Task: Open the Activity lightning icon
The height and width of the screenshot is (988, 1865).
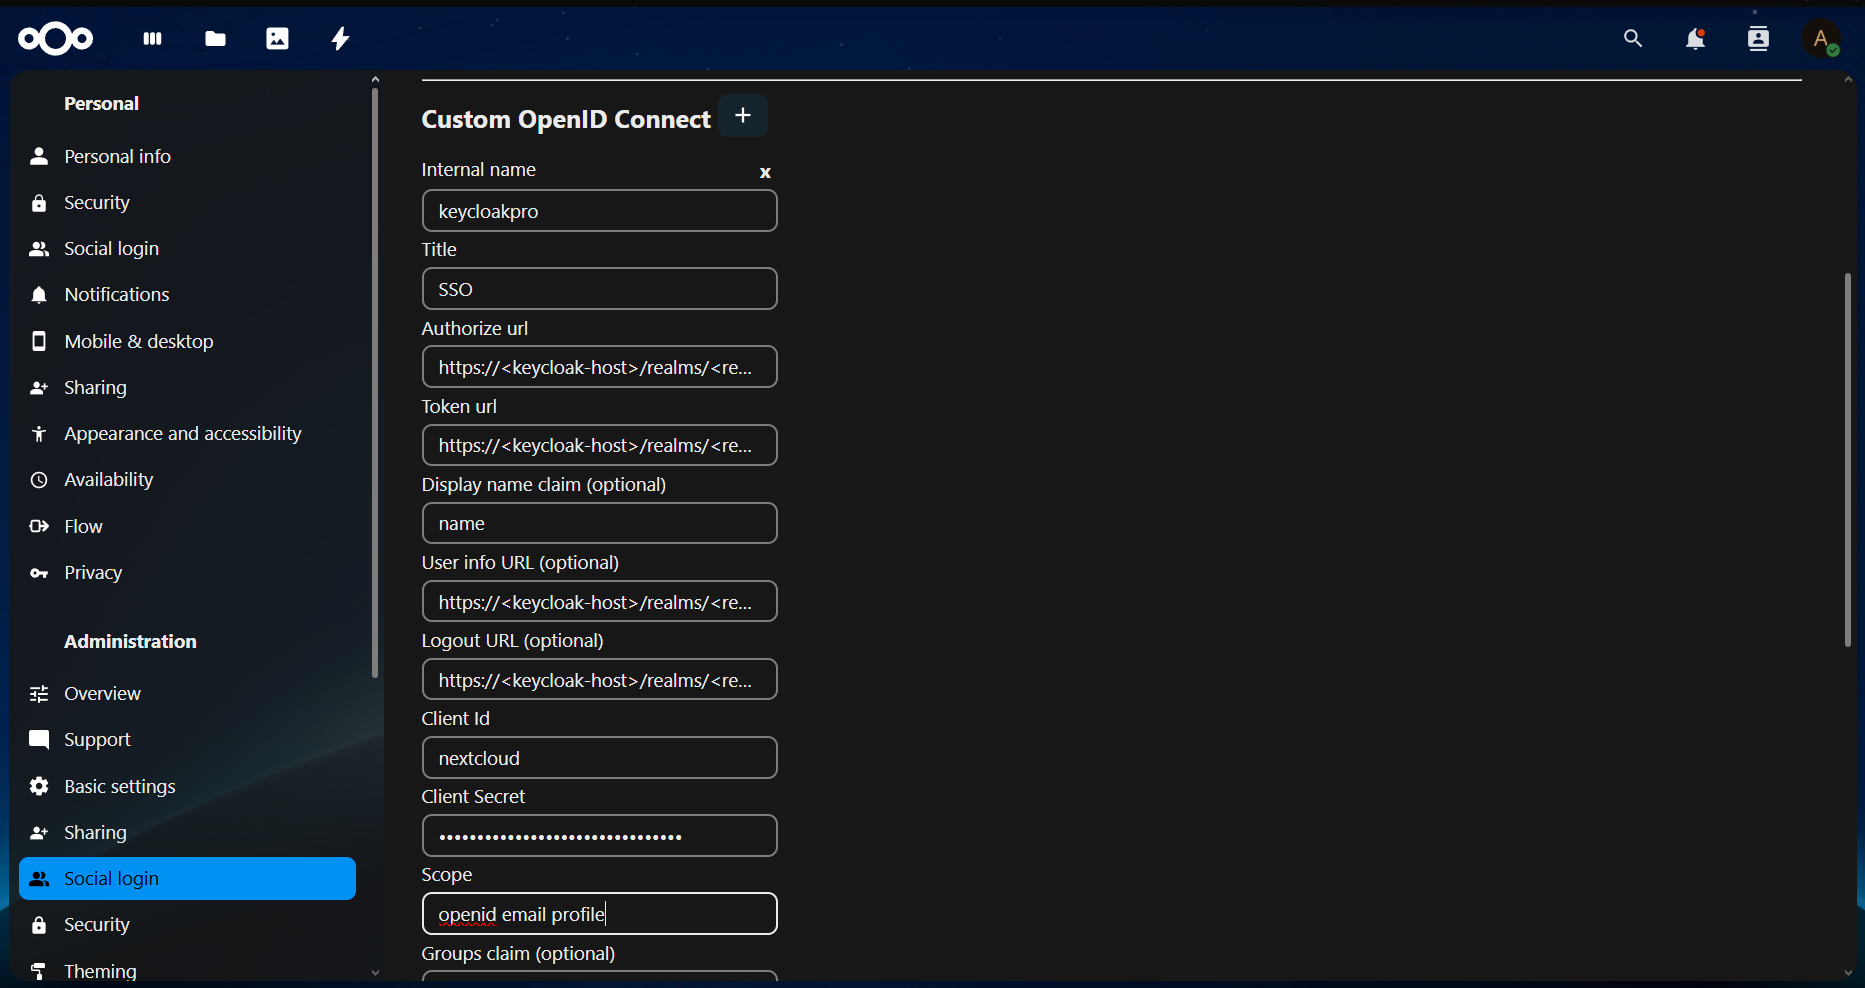Action: [x=341, y=39]
